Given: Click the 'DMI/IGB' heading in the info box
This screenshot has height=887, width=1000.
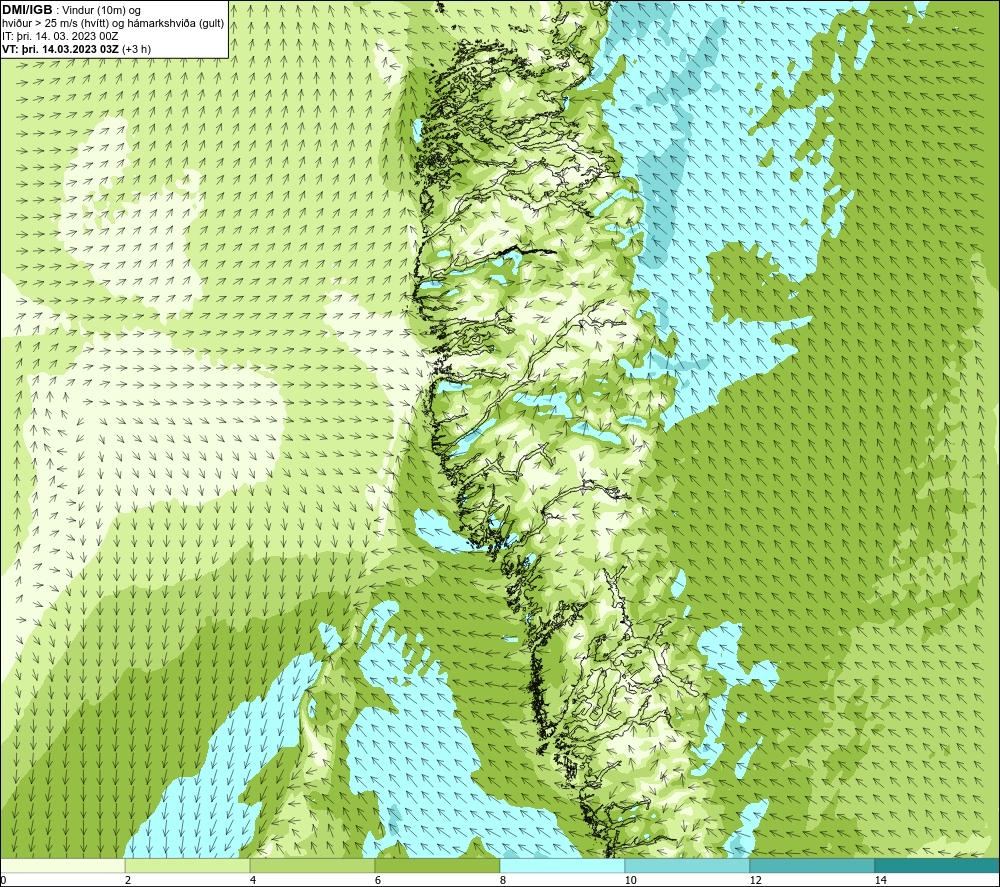Looking at the screenshot, I should [x=27, y=10].
